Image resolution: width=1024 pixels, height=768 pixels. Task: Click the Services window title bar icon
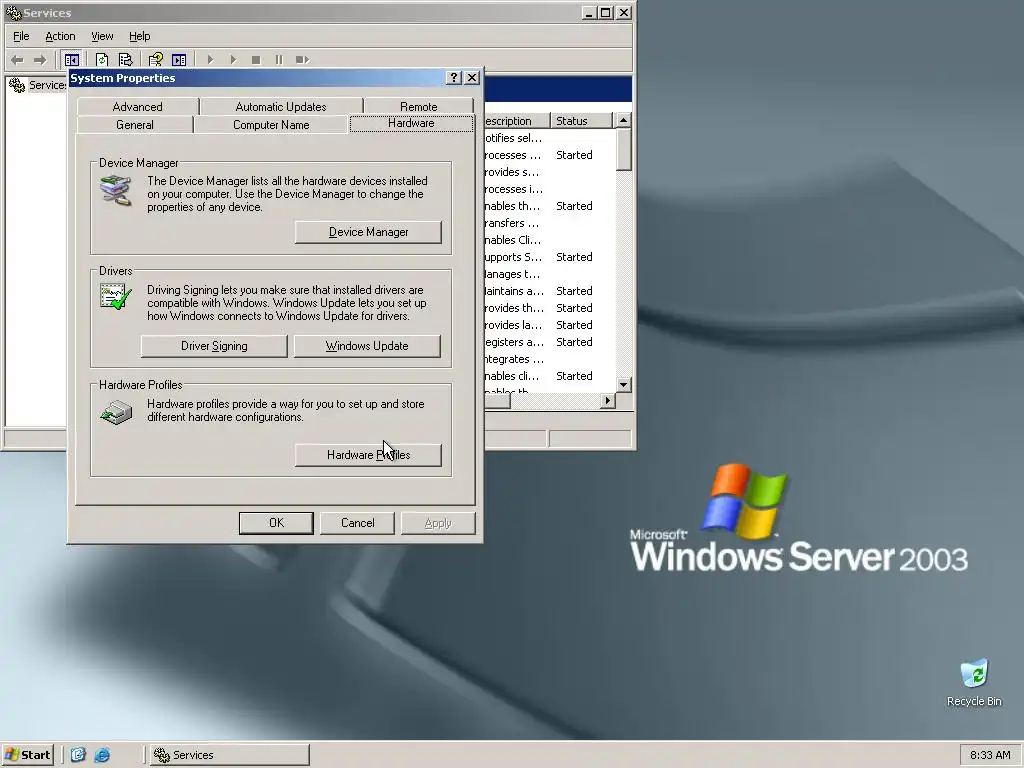click(x=13, y=12)
